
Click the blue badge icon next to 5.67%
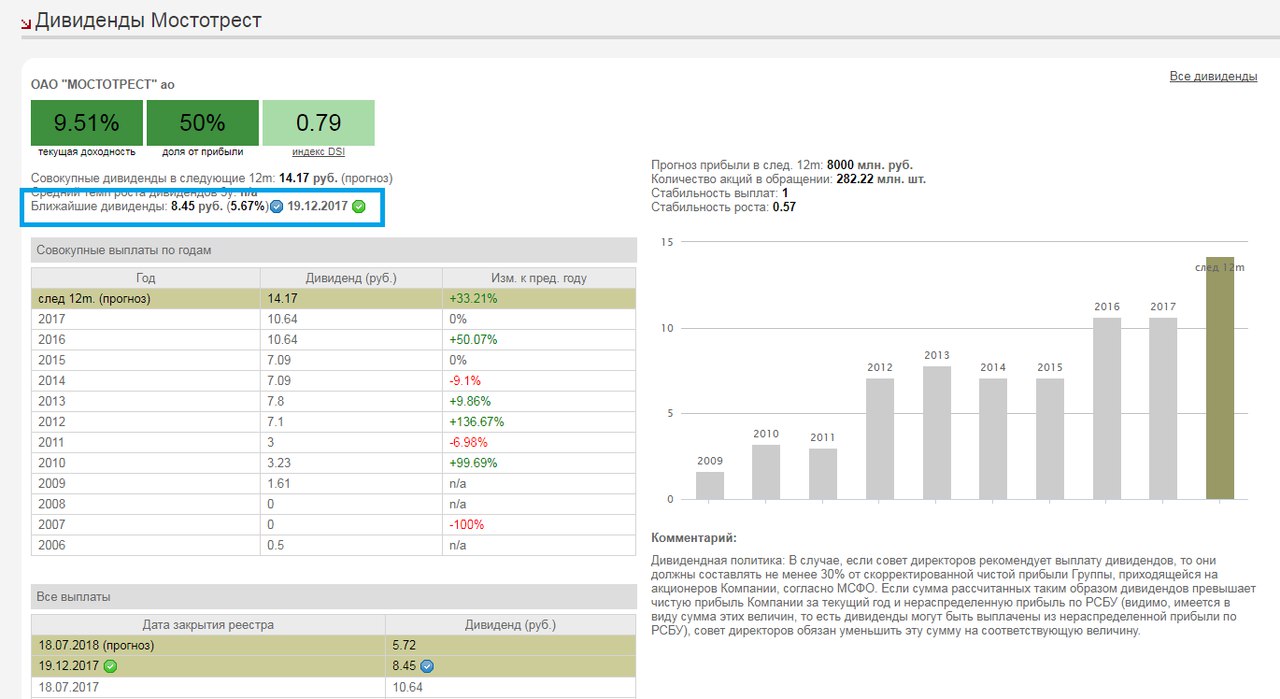click(x=276, y=207)
